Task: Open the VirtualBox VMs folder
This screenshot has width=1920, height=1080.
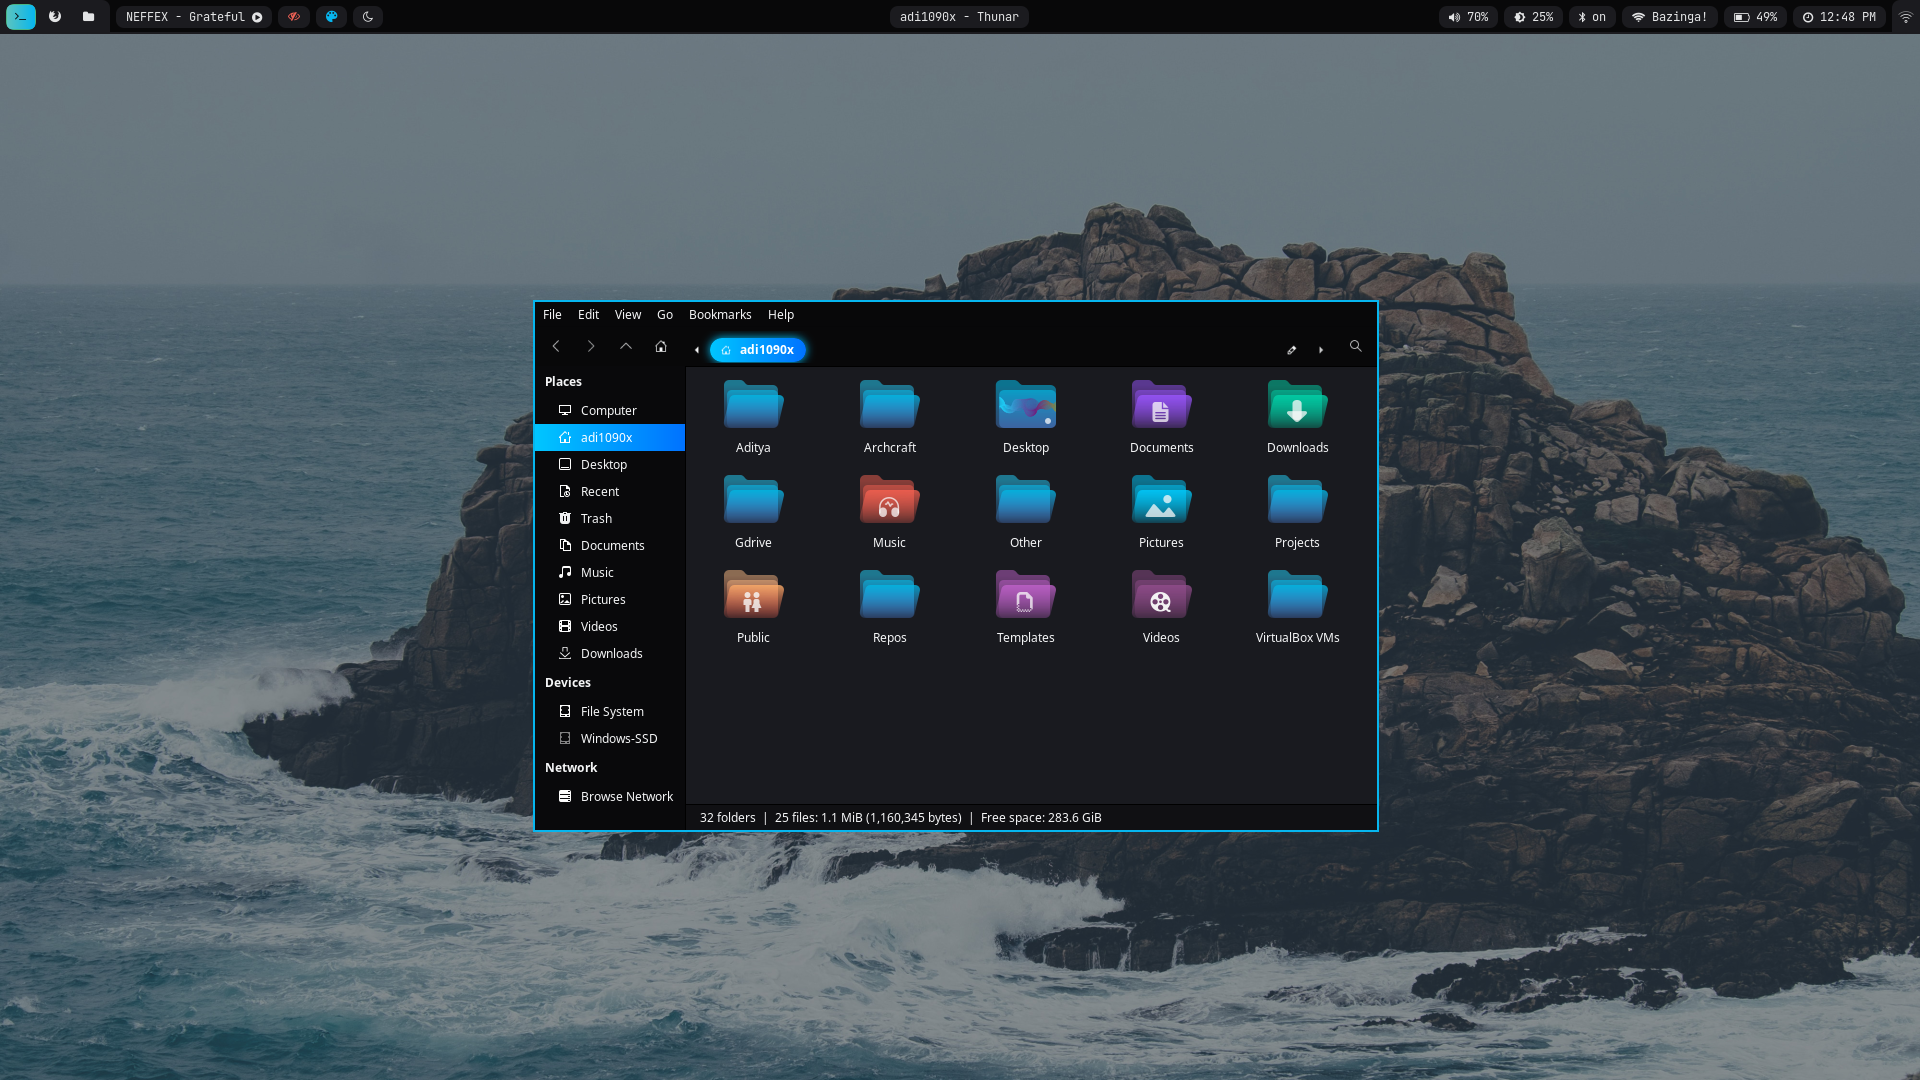Action: pyautogui.click(x=1297, y=607)
